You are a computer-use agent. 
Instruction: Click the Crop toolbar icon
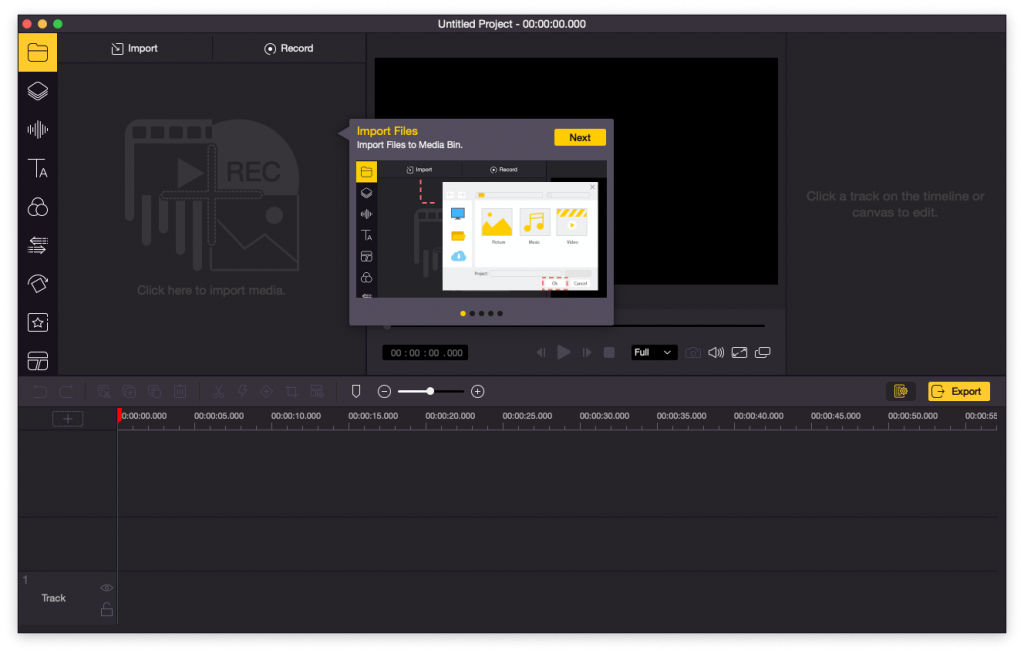pos(292,391)
